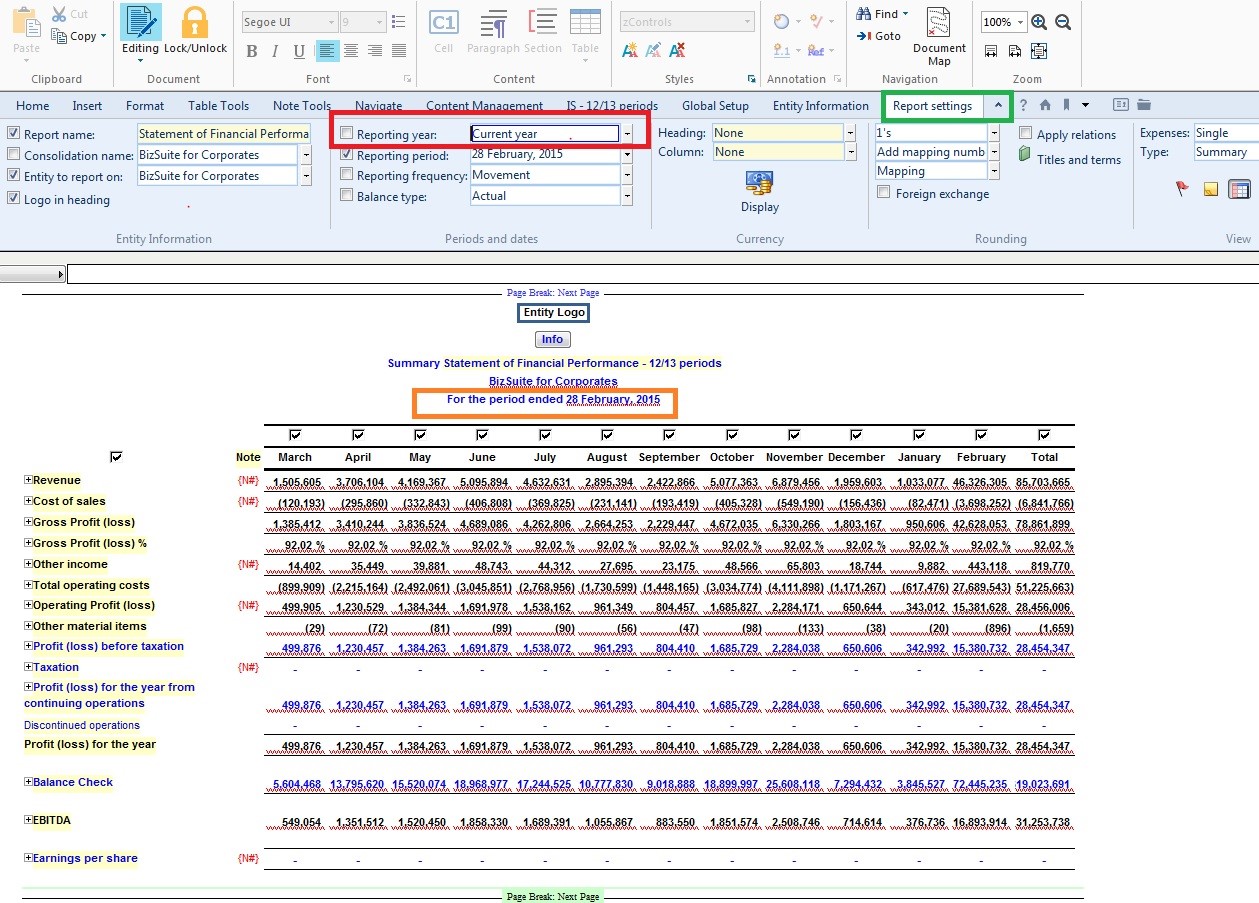
Task: Open the Reporting frequency dropdown arrow
Action: tap(627, 175)
